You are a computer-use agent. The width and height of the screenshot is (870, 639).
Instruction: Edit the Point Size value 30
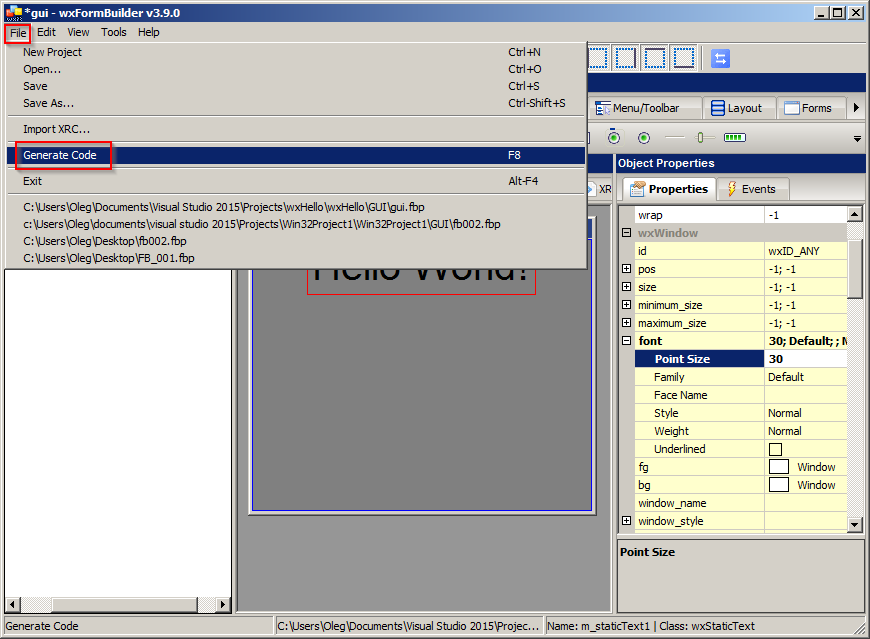(806, 359)
